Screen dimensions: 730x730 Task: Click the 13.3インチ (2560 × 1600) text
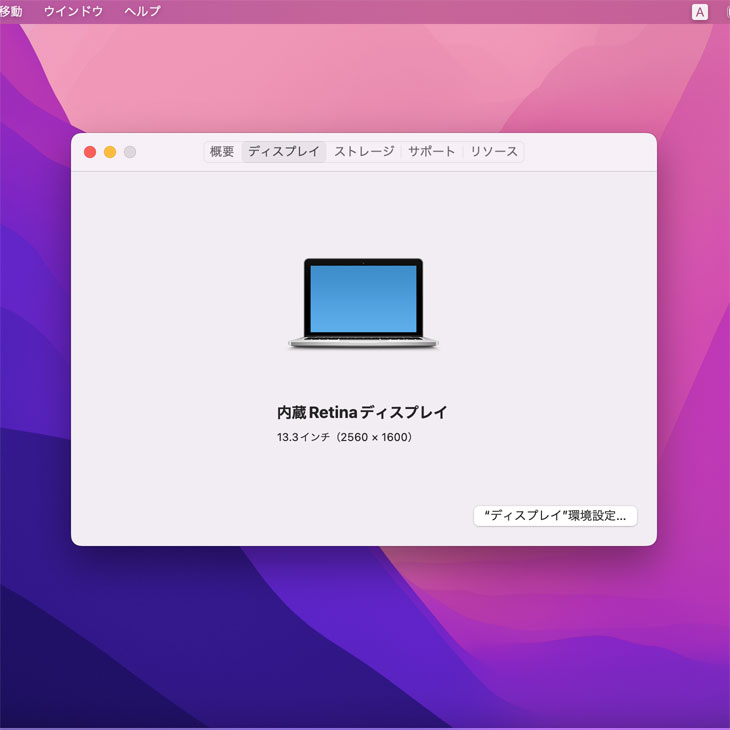345,438
